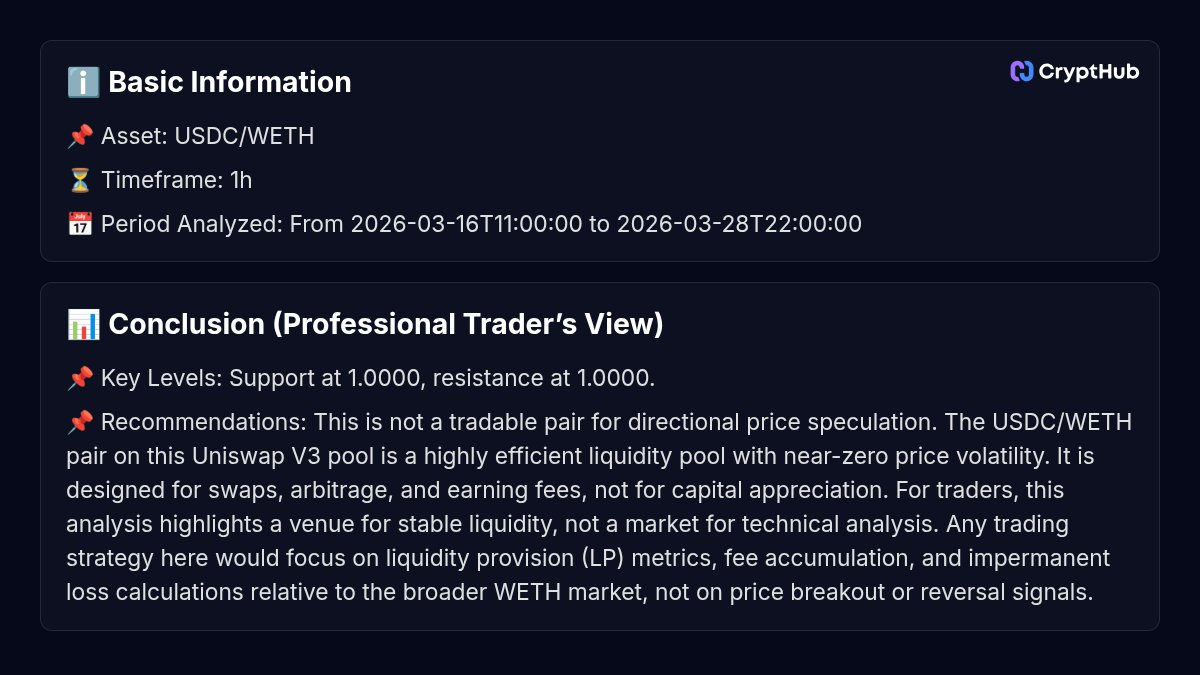
Task: Select the Basic Information heading
Action: (x=229, y=82)
